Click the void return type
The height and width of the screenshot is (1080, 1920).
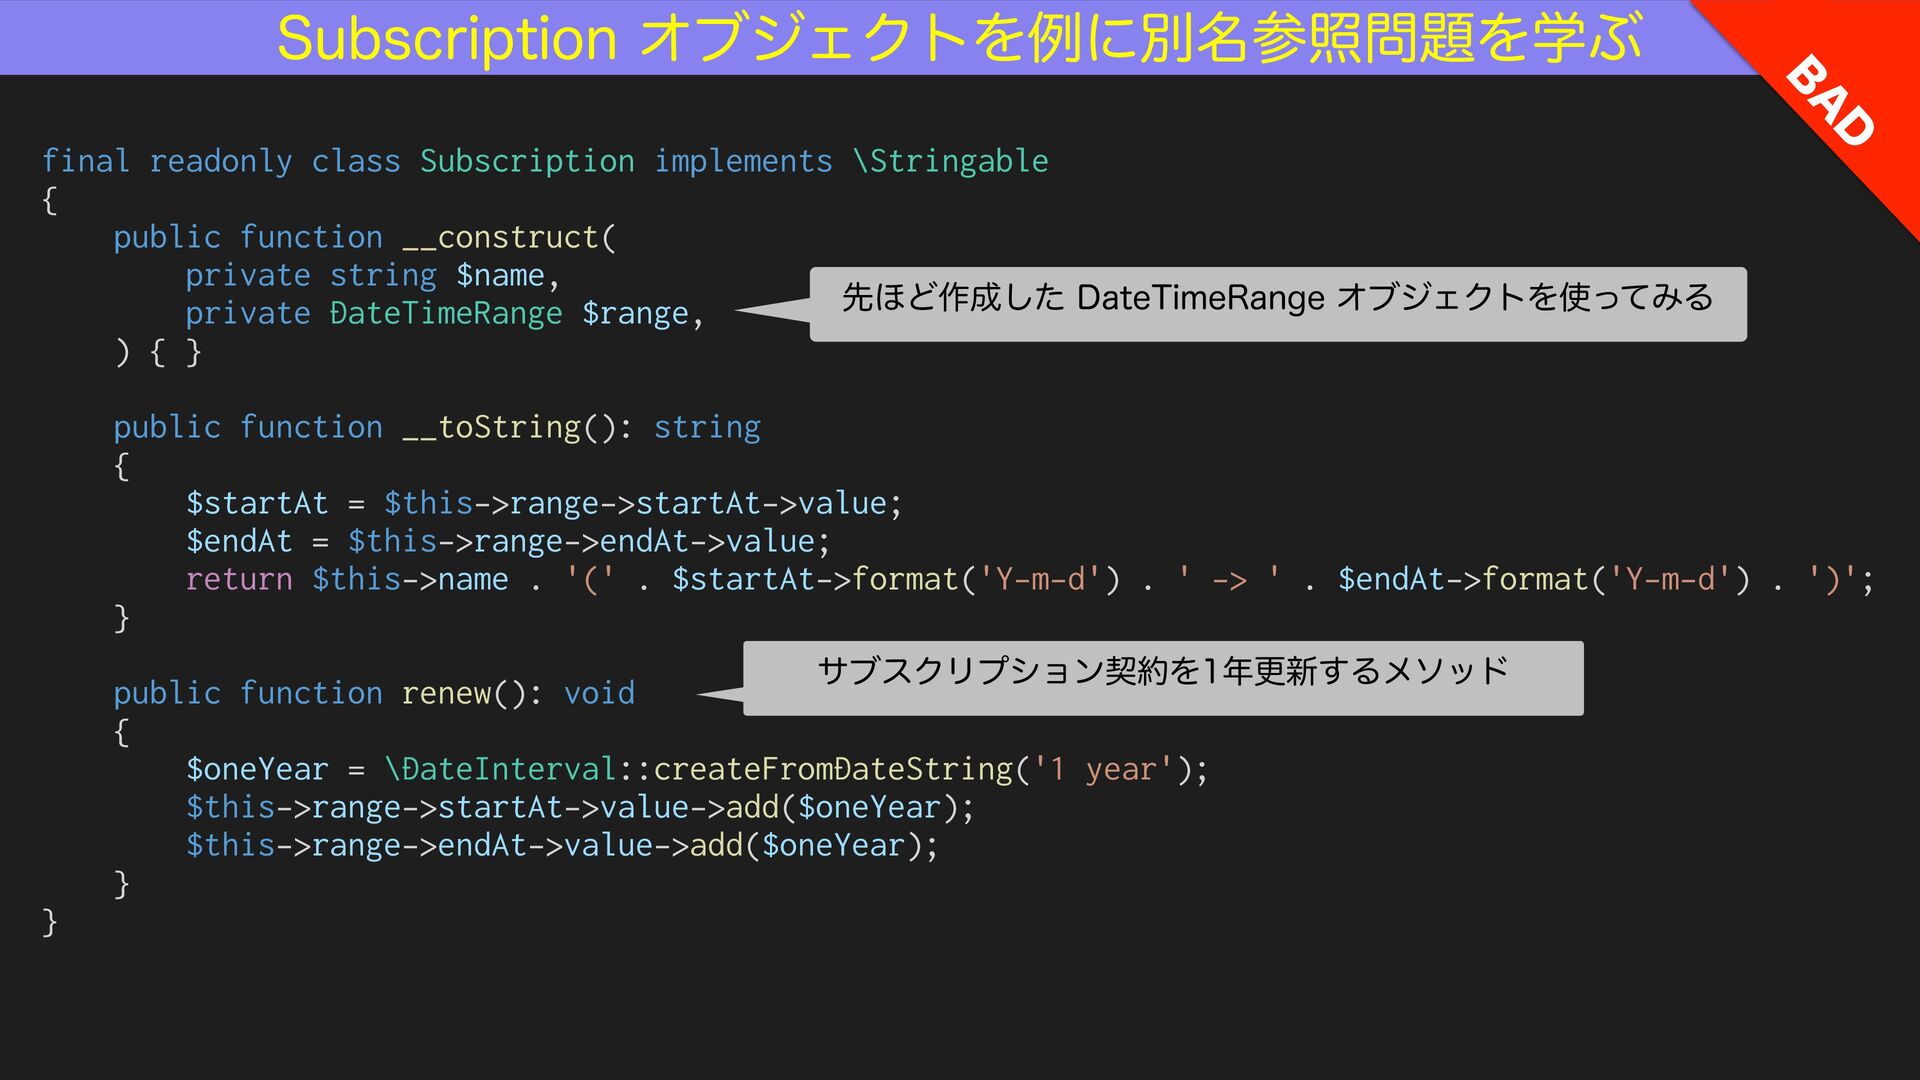click(599, 693)
